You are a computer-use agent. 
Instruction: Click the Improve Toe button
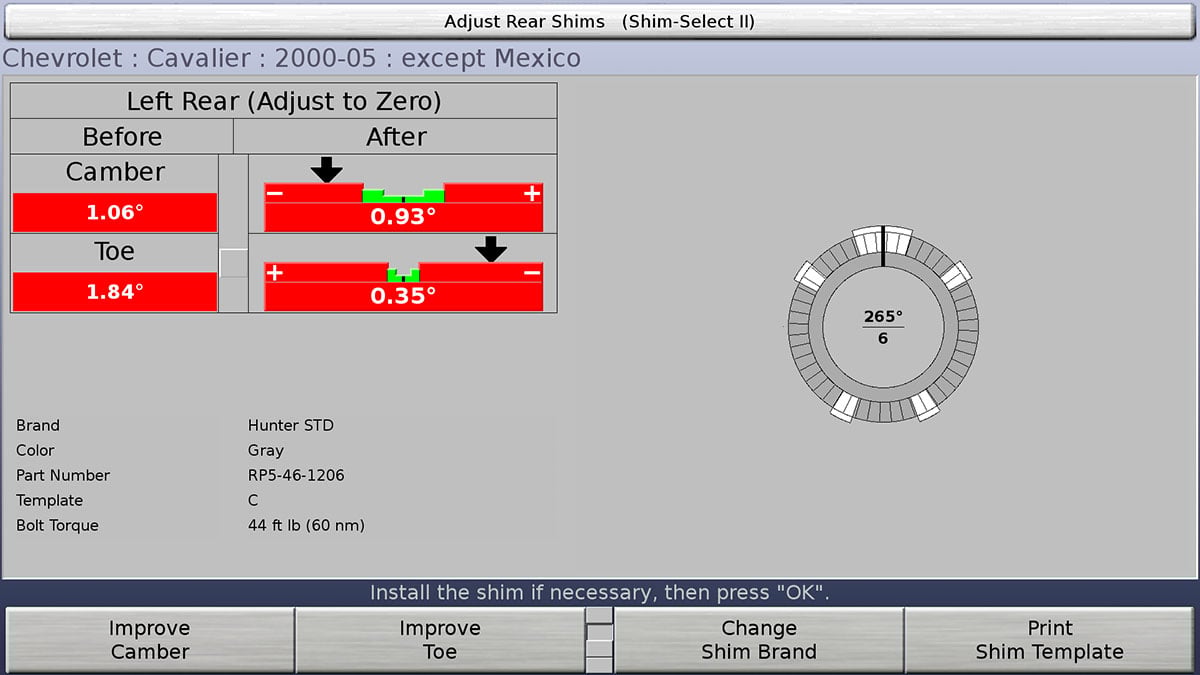439,640
